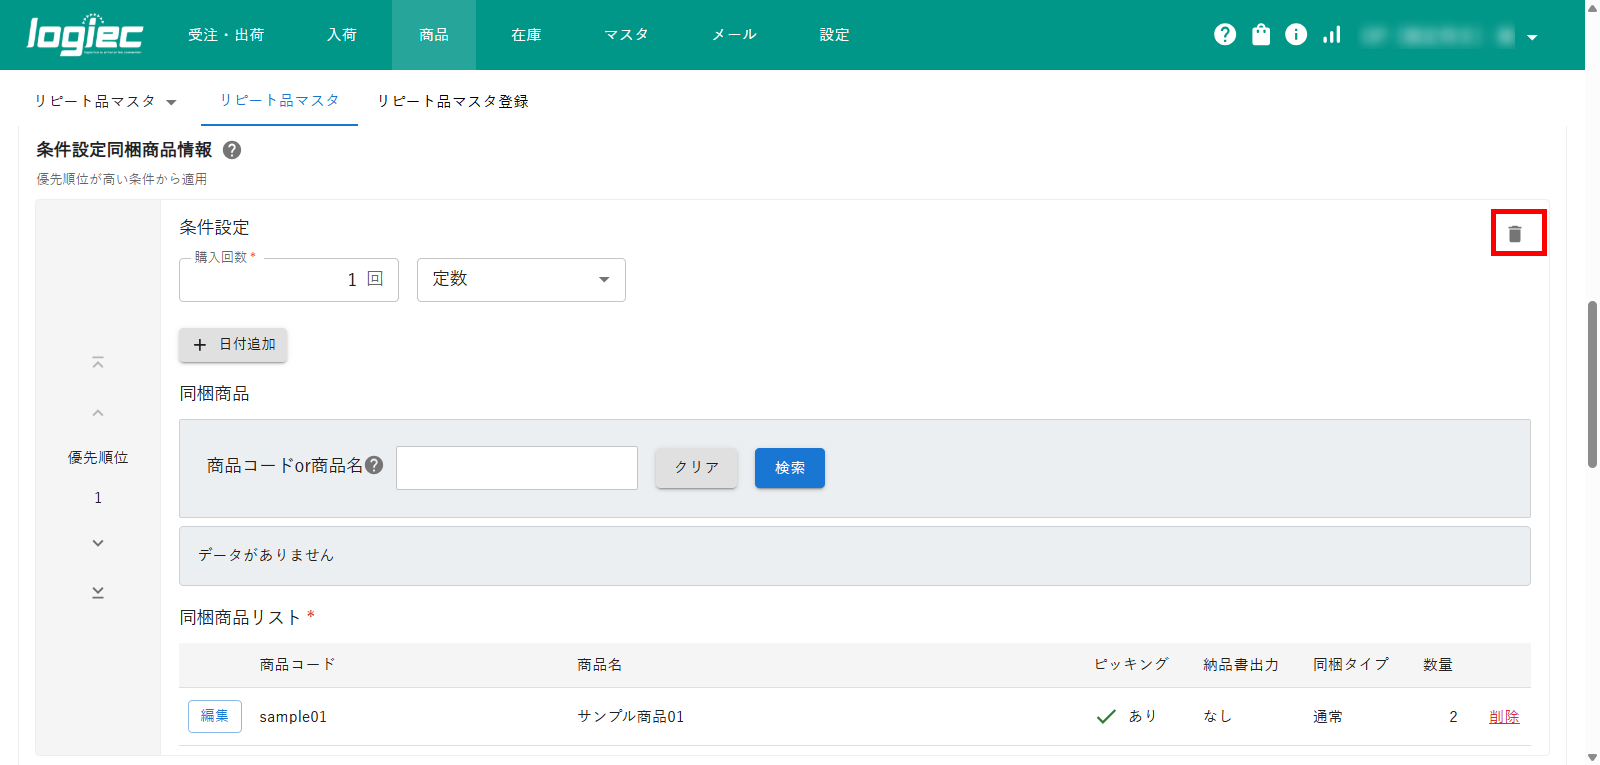Click the 編集 button for sample01

(x=215, y=716)
